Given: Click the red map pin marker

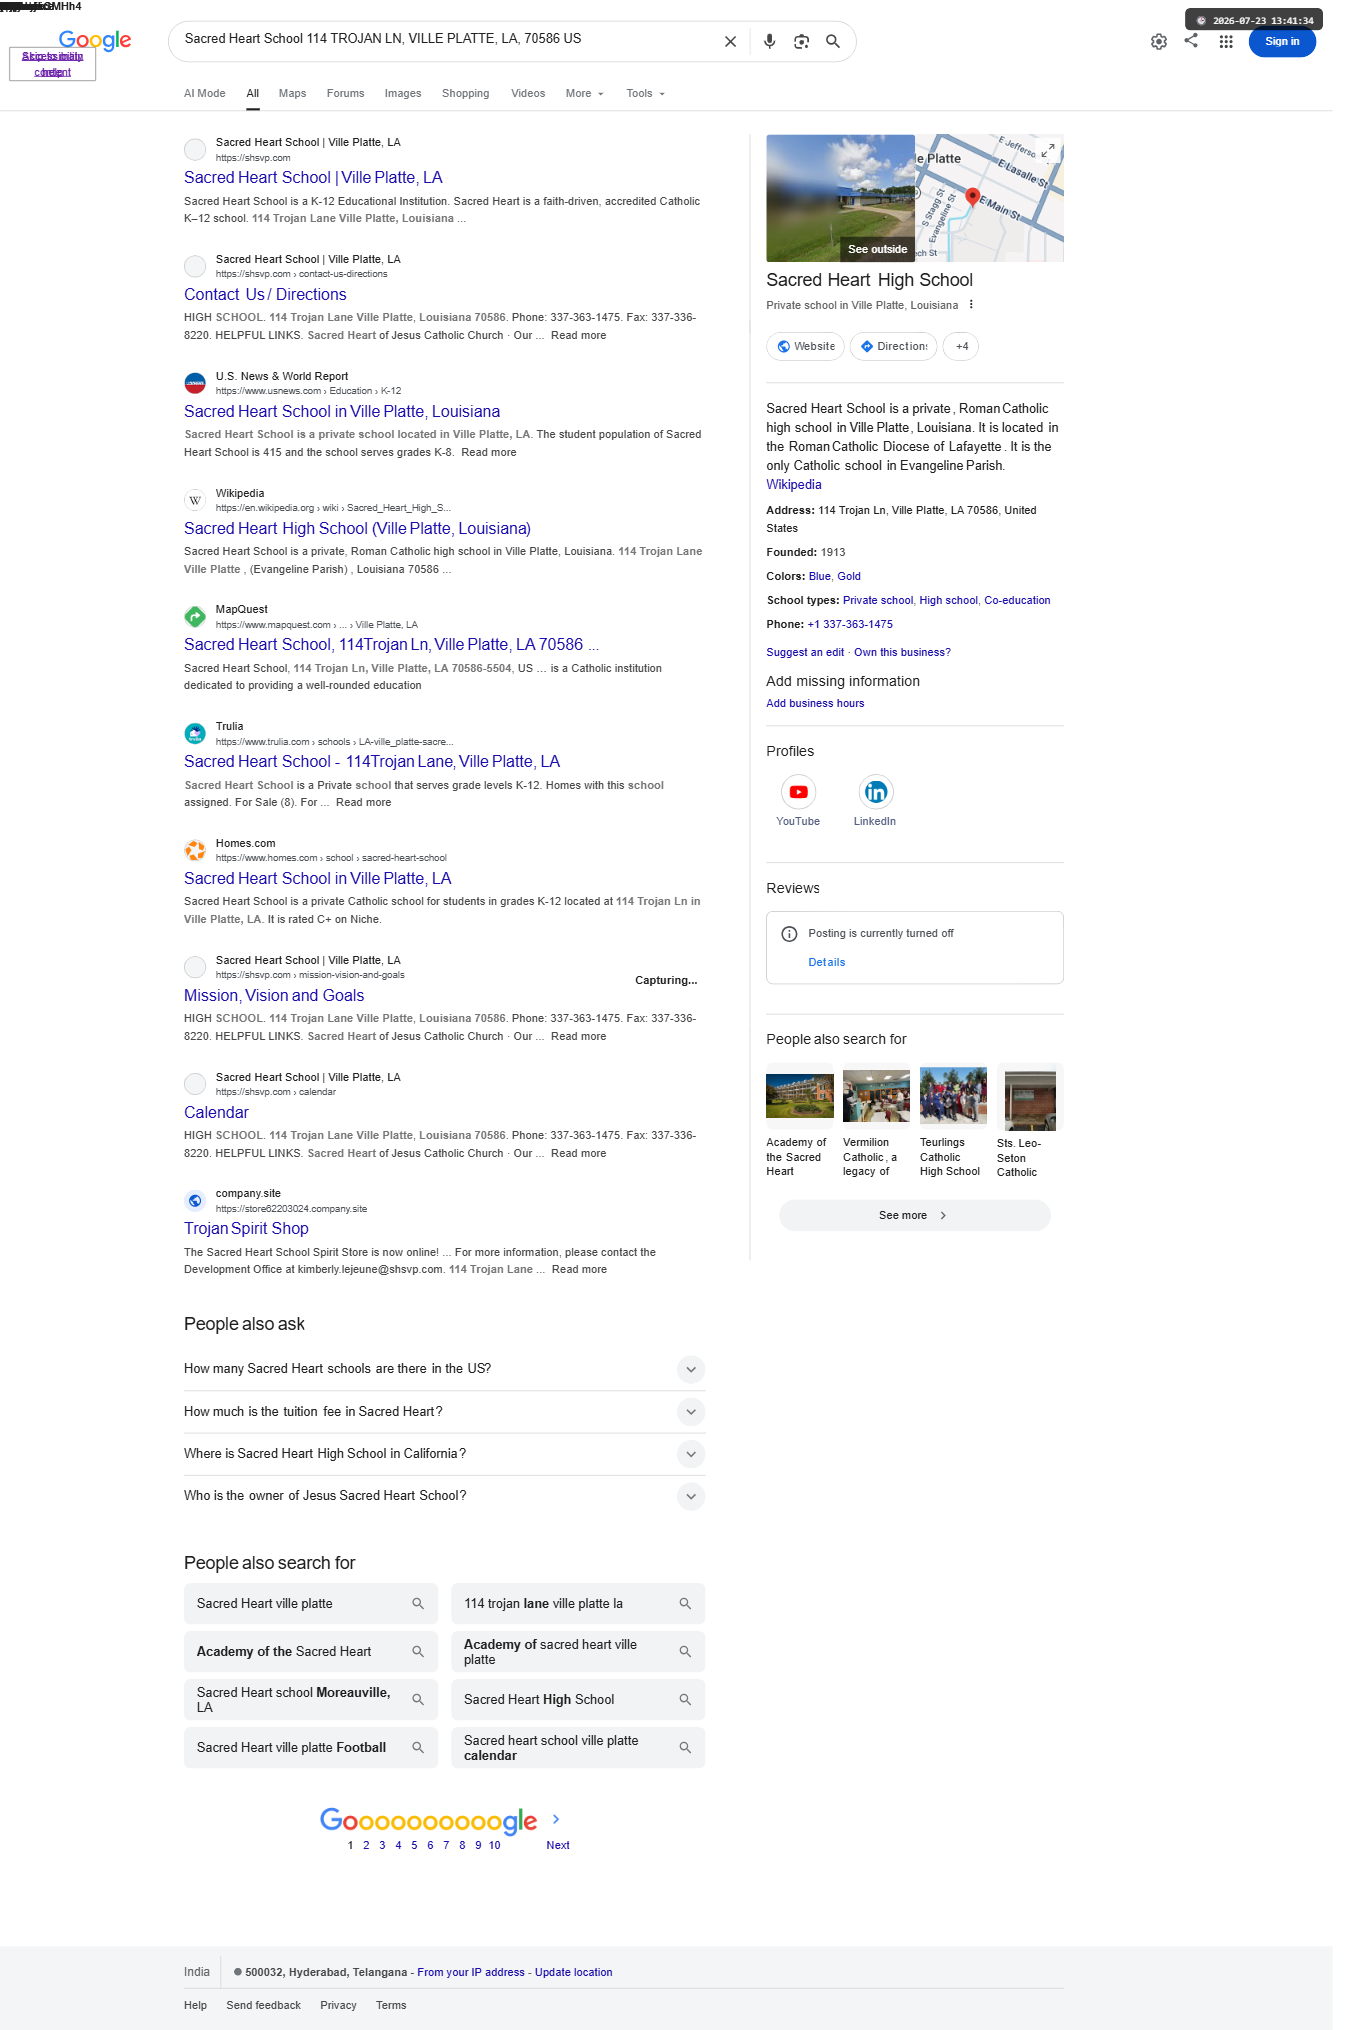Looking at the screenshot, I should point(972,196).
